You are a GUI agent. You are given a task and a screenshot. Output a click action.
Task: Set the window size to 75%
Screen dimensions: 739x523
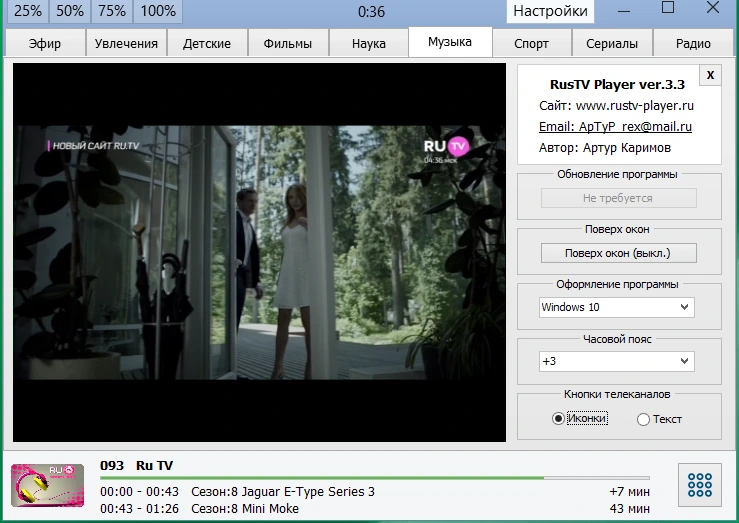[x=112, y=11]
